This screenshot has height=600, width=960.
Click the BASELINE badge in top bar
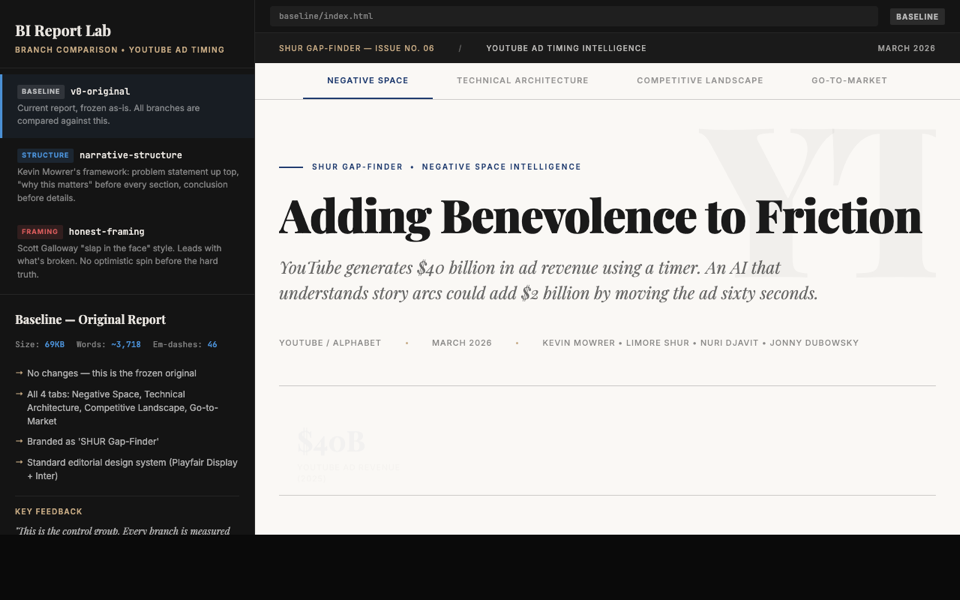917,16
